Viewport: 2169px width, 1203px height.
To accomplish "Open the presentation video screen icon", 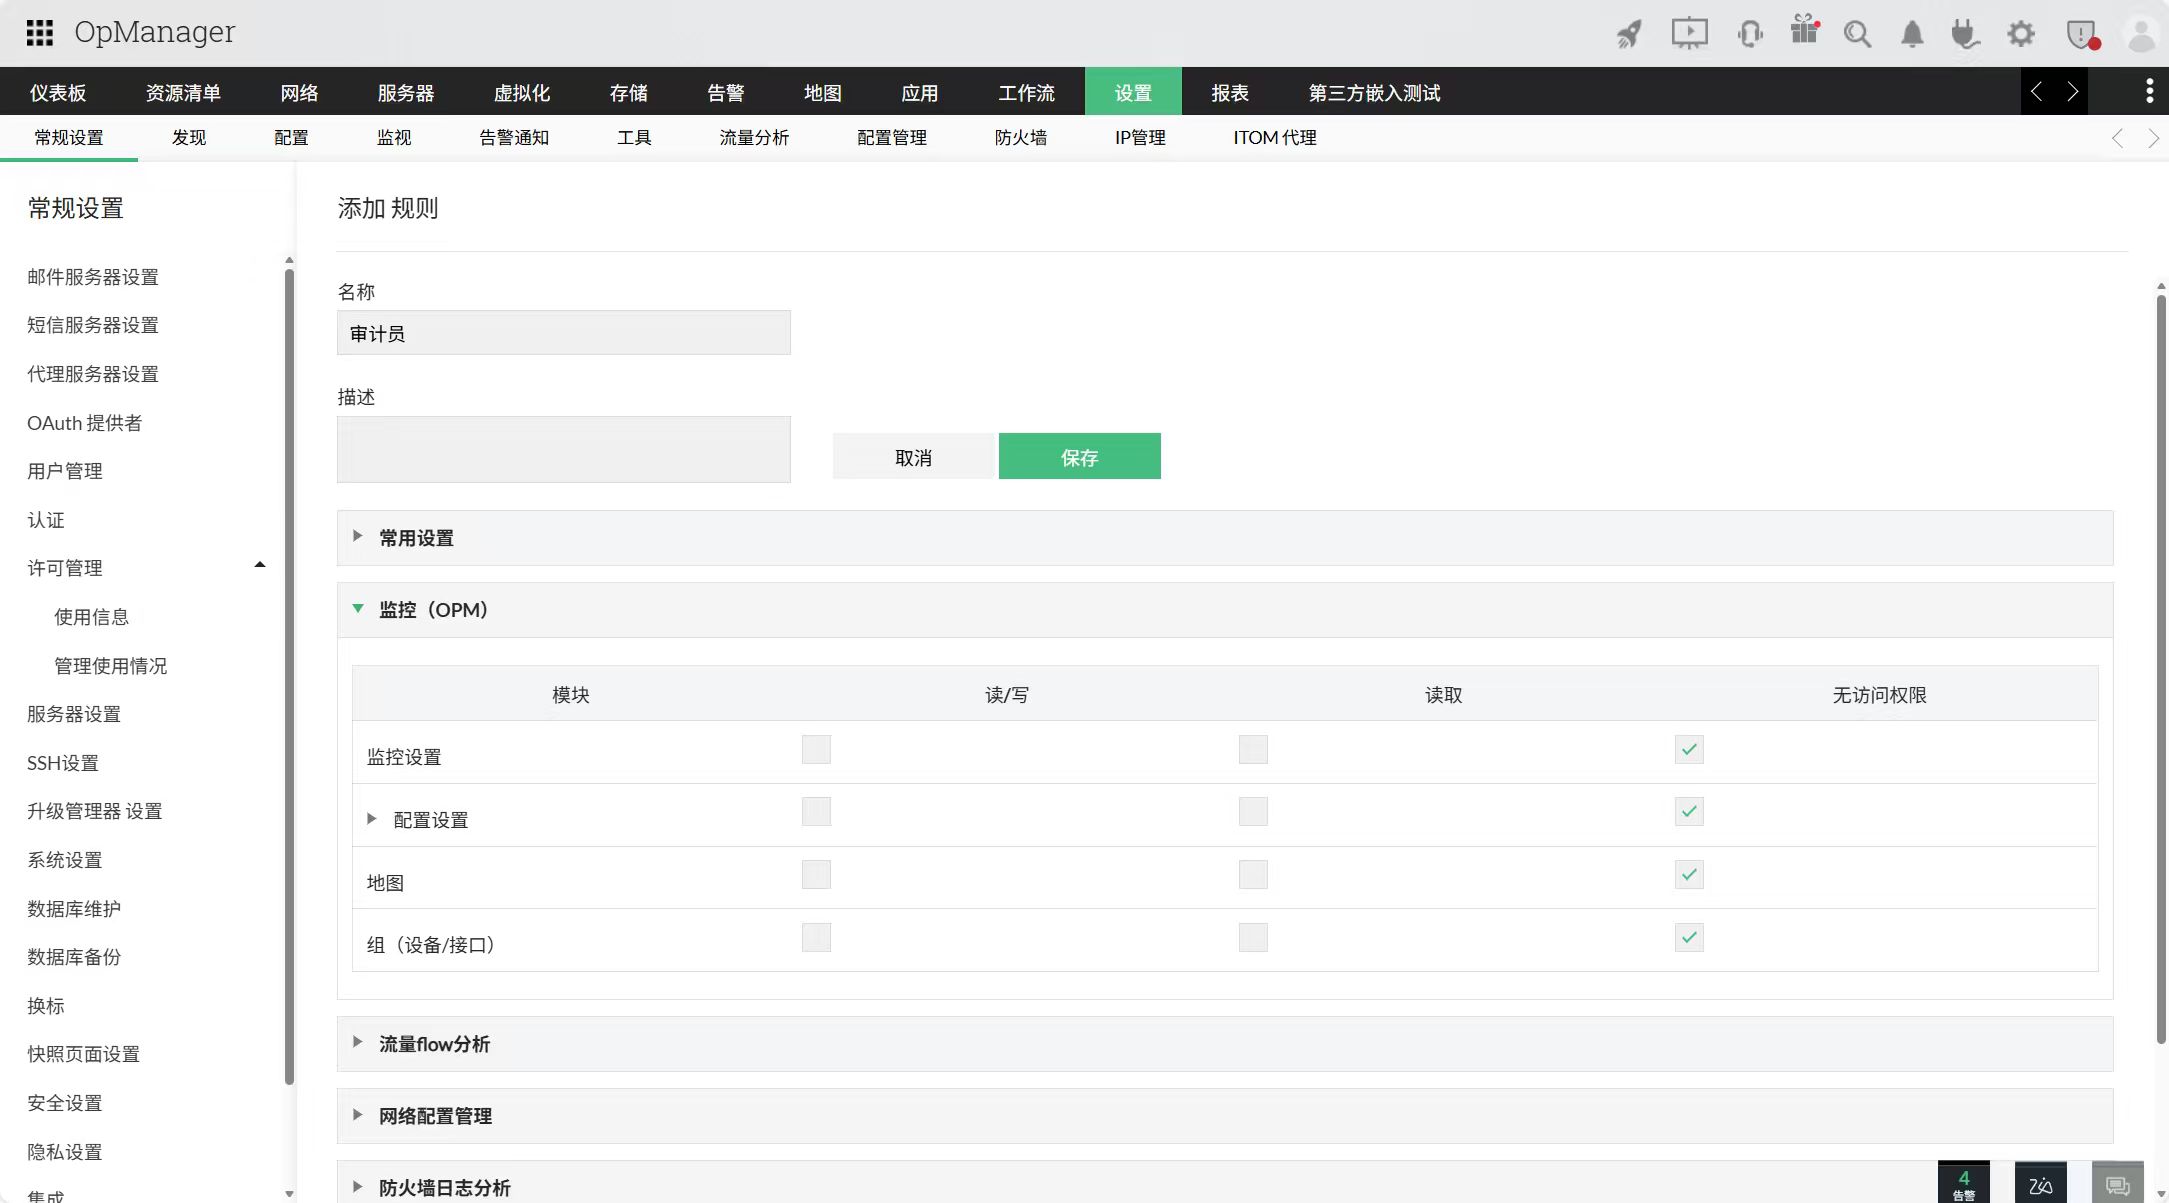I will 1689,33.
